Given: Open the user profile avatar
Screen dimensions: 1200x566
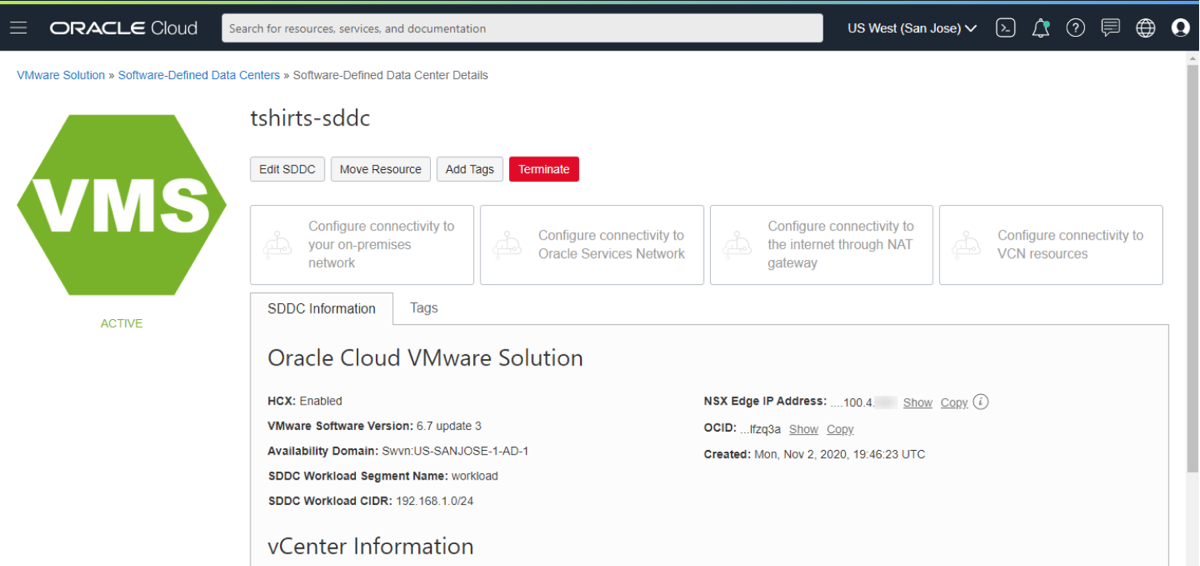Looking at the screenshot, I should (x=1180, y=28).
